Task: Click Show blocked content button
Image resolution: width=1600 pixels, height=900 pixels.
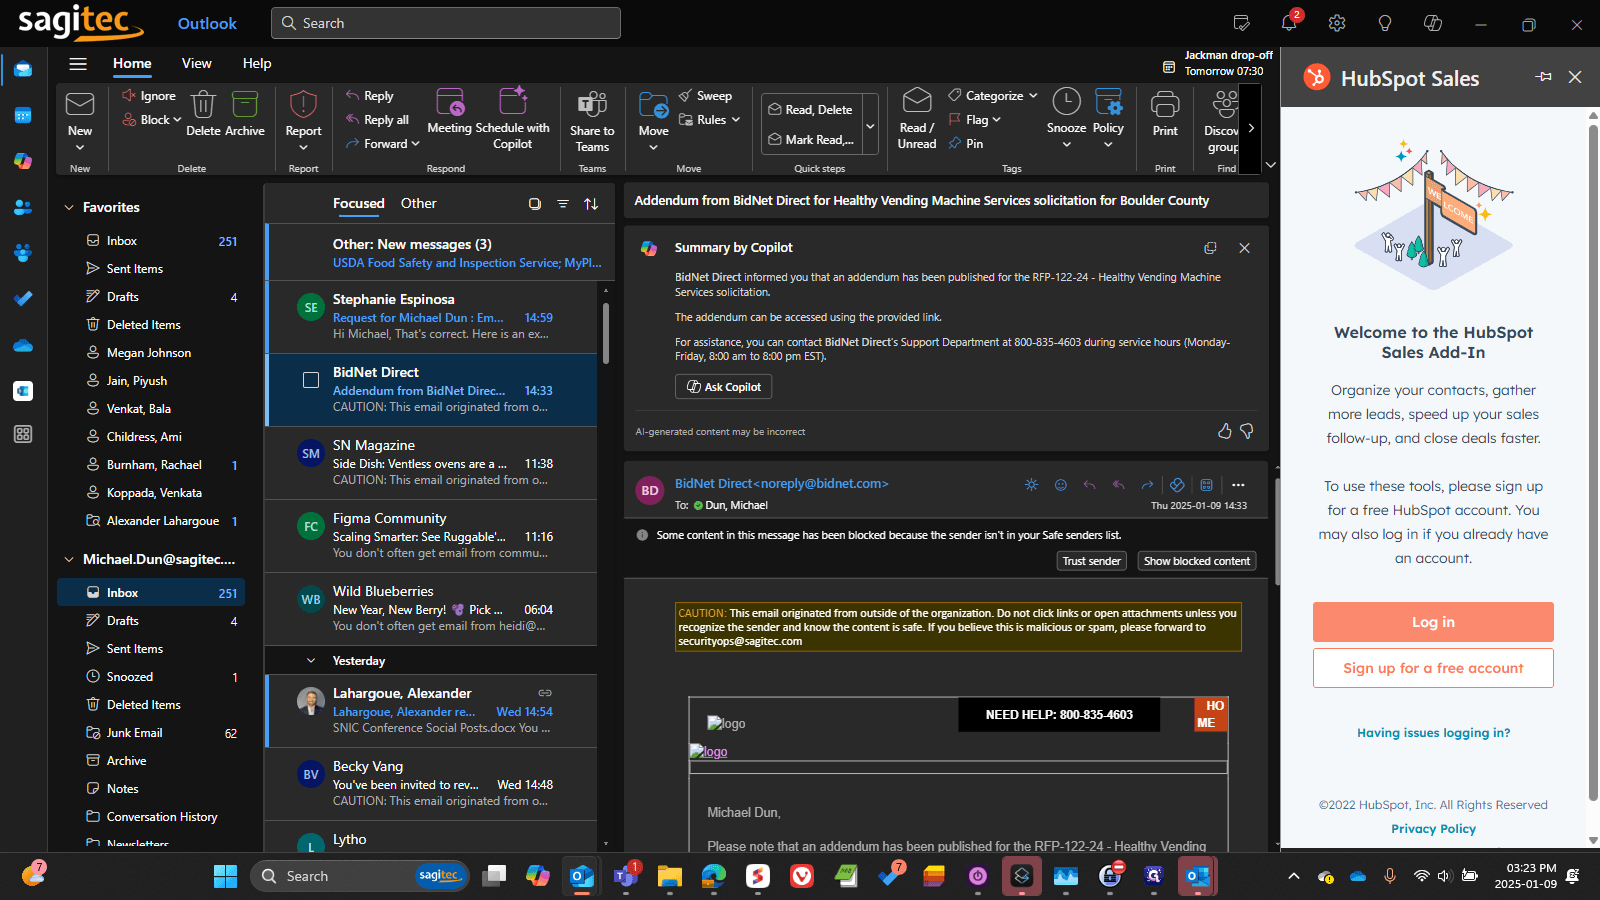Action: pyautogui.click(x=1197, y=562)
